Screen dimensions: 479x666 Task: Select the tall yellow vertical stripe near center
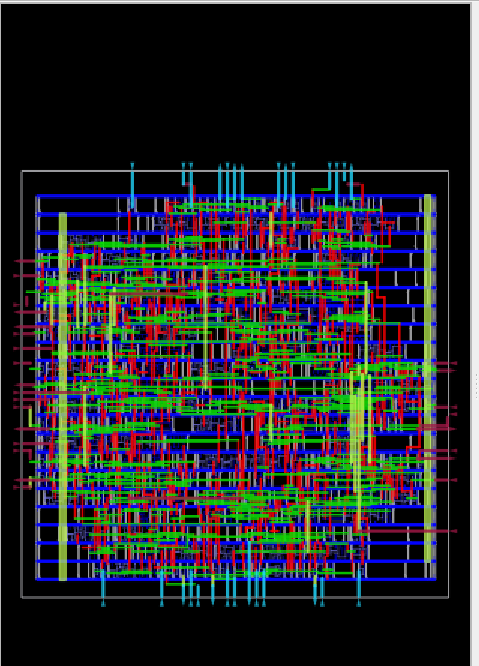206,327
